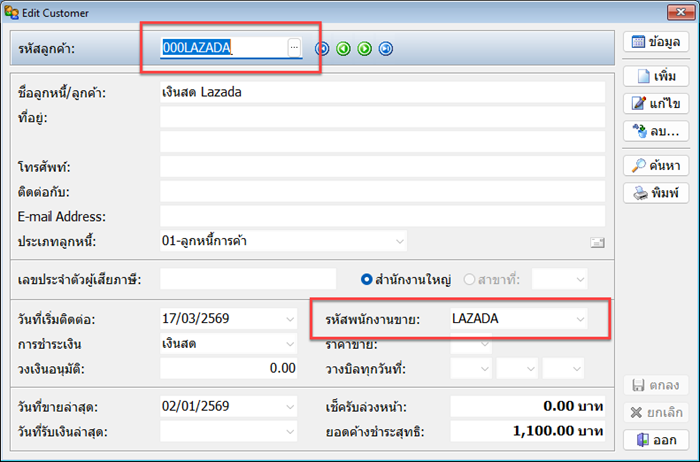The height and width of the screenshot is (462, 700).
Task: Go to the previous customer record
Action: coord(343,48)
